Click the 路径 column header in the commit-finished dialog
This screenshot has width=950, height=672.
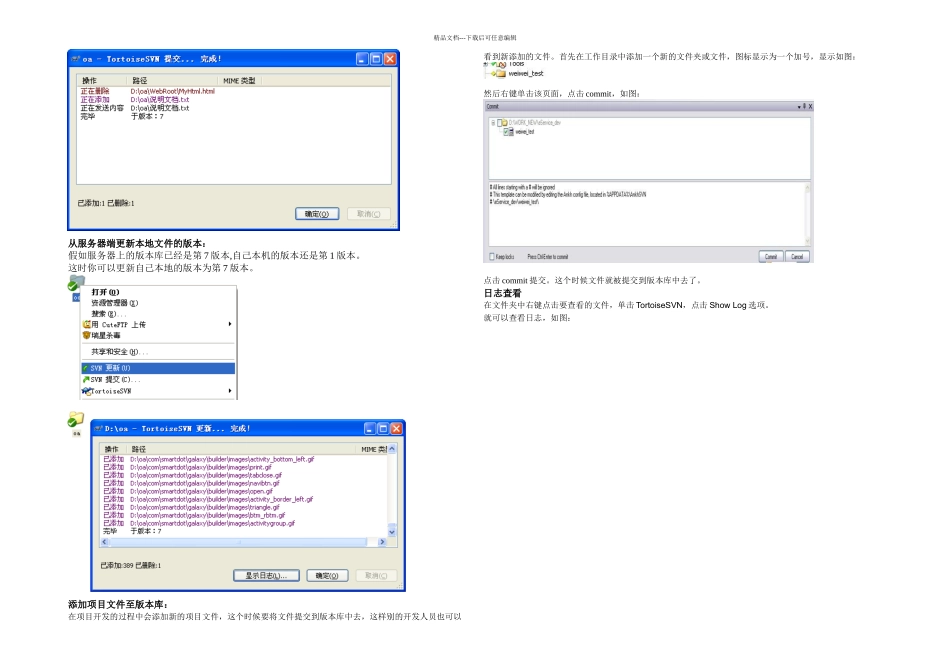point(172,81)
